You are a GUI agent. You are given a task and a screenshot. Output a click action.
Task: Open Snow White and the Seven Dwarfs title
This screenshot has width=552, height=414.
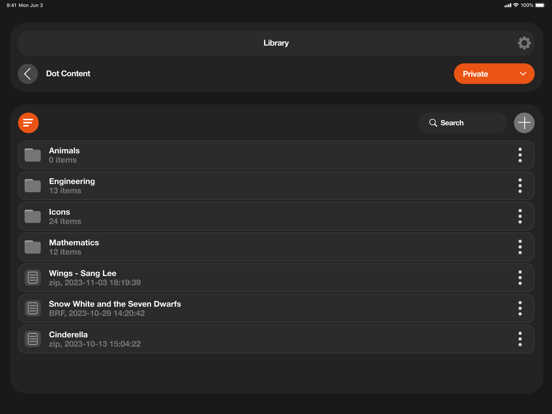coord(115,304)
